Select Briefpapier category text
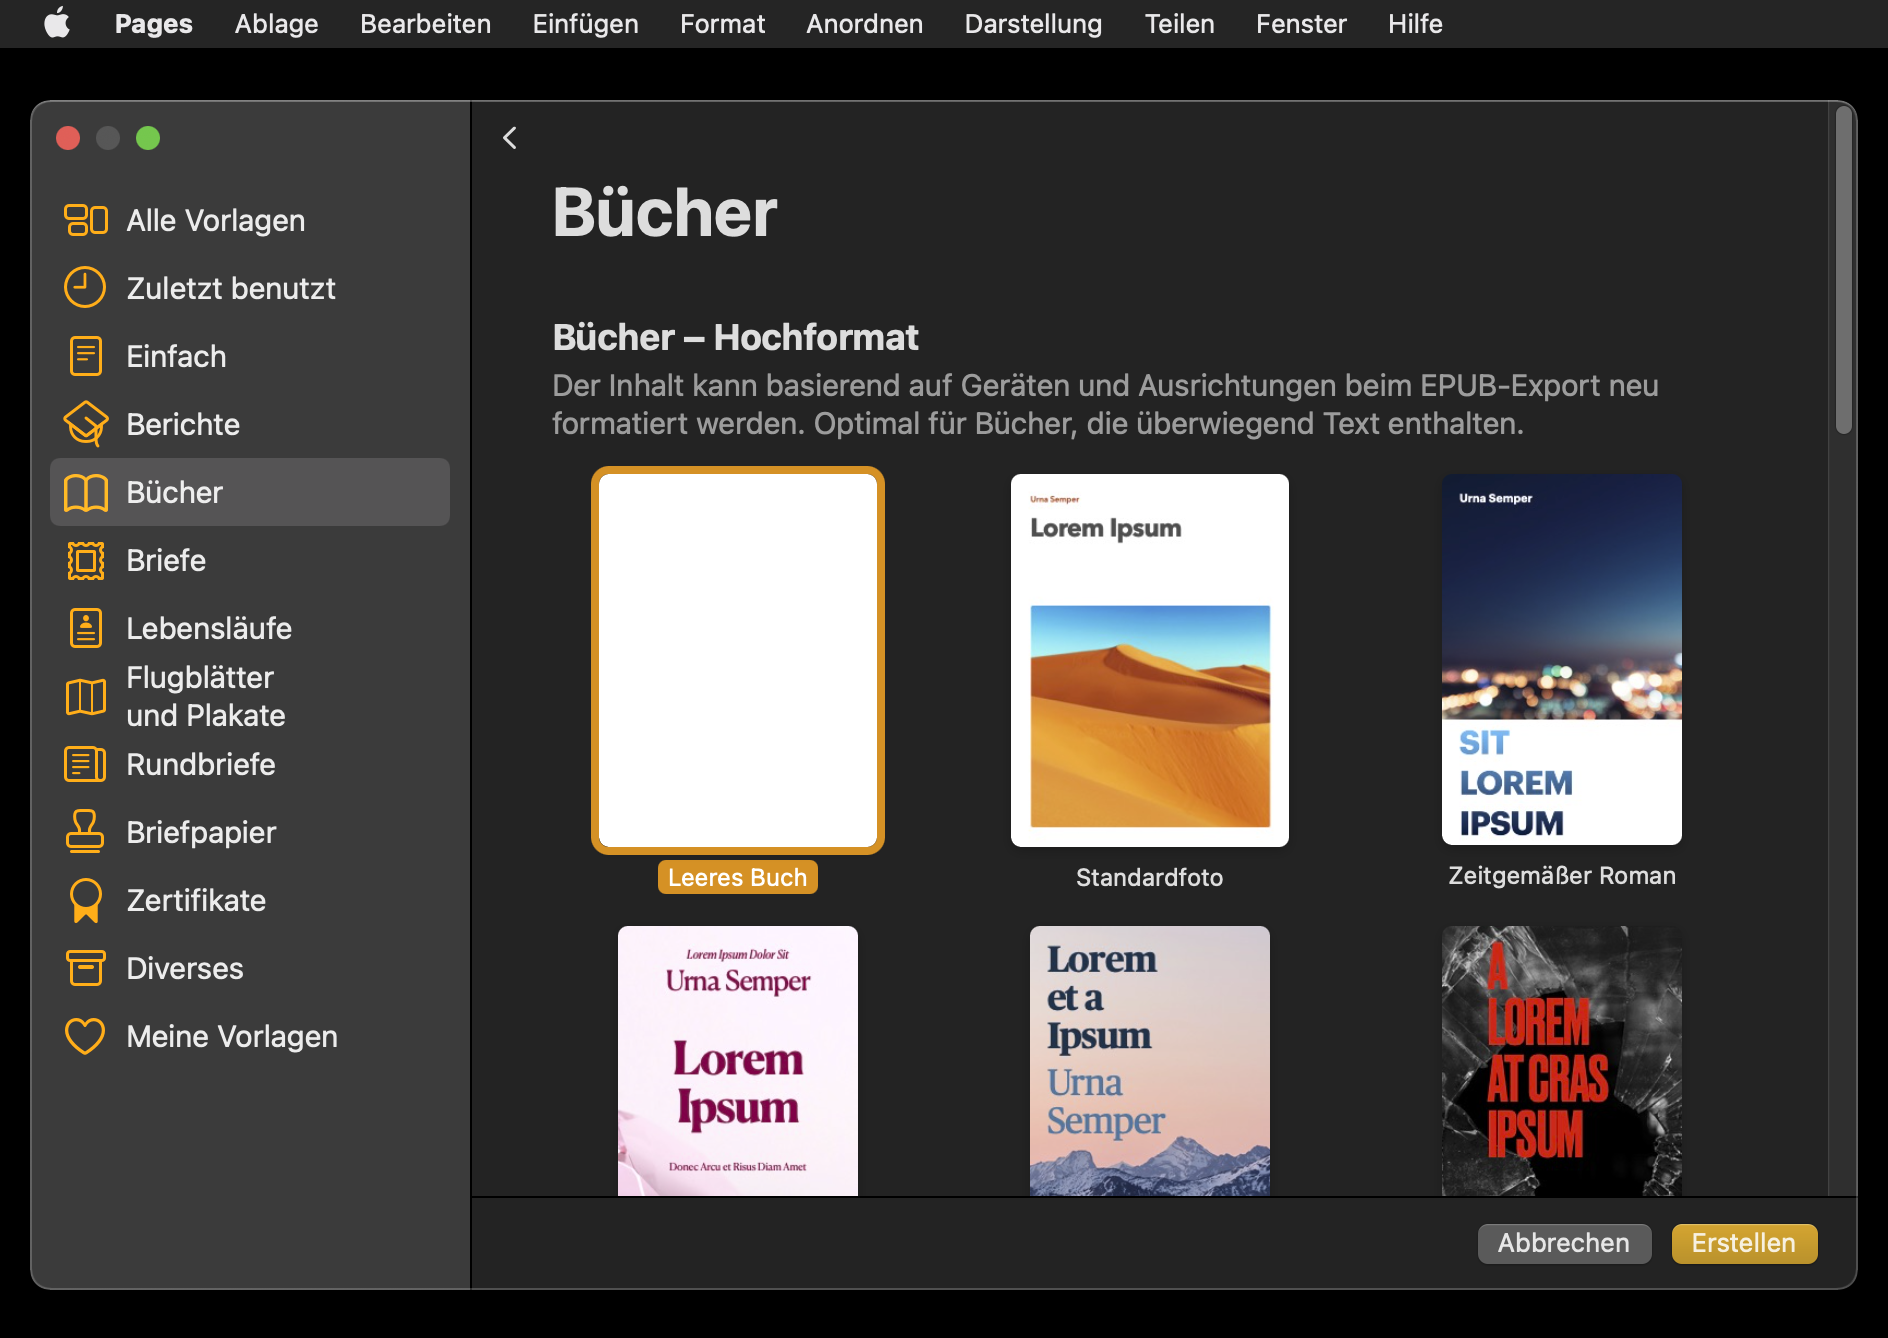Screen dimensions: 1888x1338 (x=201, y=832)
